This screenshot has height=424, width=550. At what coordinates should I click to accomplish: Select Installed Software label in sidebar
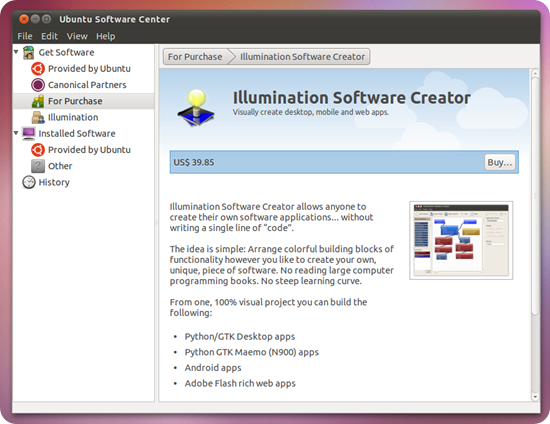[x=77, y=133]
